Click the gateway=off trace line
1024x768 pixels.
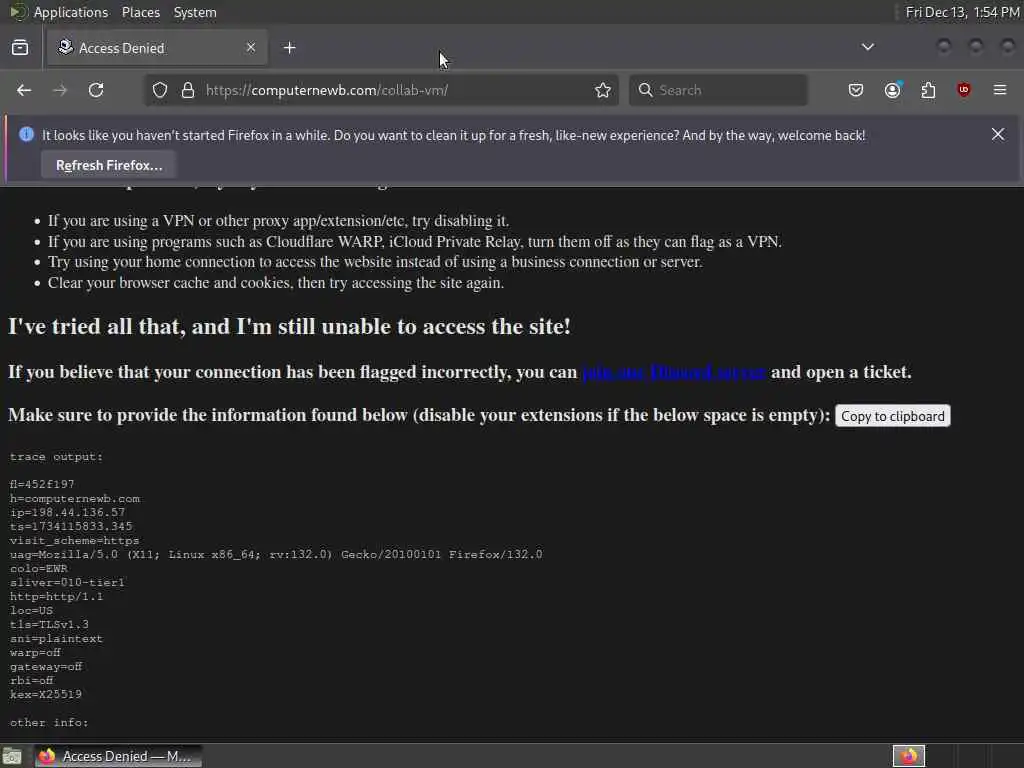coord(46,666)
